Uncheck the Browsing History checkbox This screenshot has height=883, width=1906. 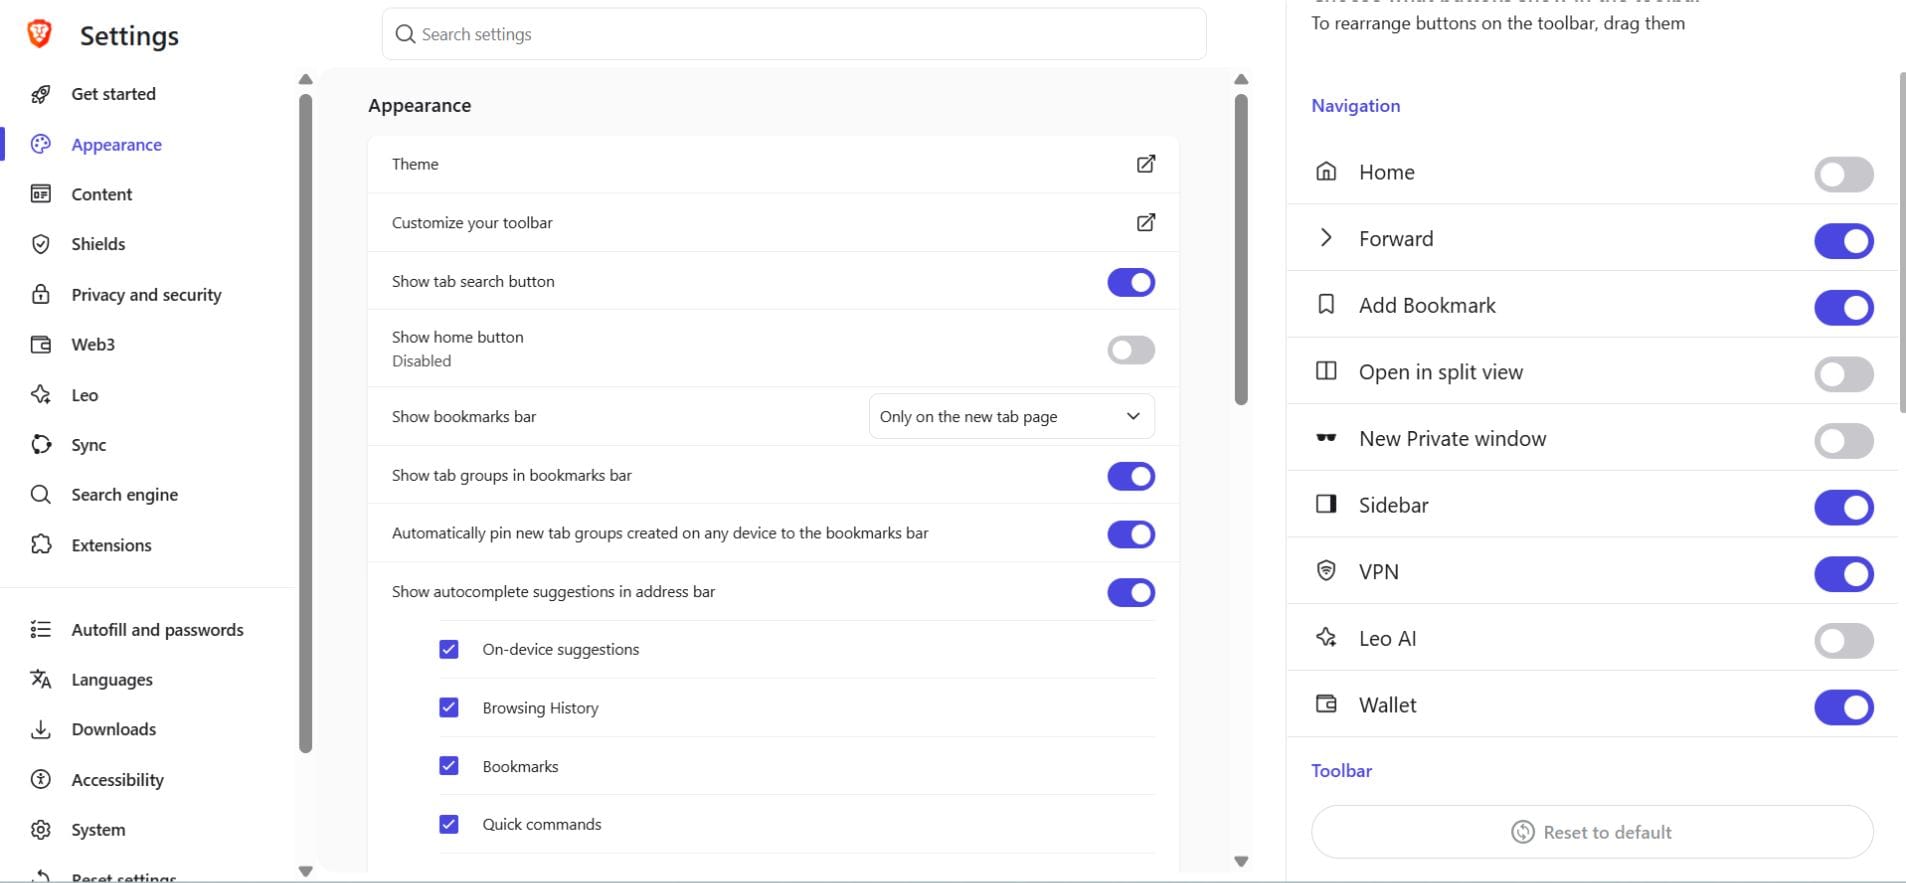click(x=449, y=707)
